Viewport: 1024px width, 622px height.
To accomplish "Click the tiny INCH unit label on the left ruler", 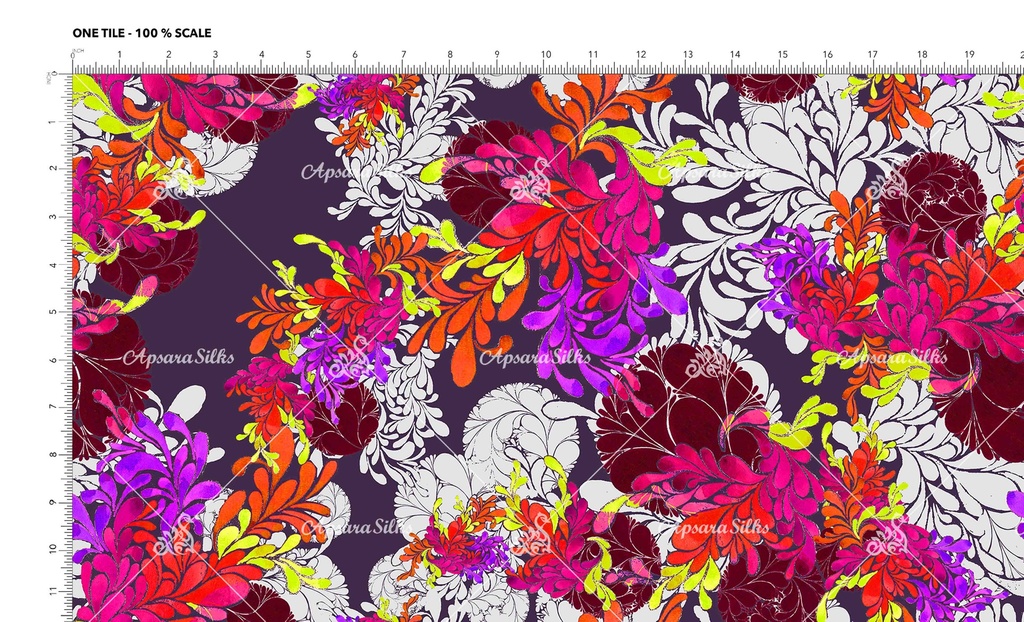I will pyautogui.click(x=48, y=79).
